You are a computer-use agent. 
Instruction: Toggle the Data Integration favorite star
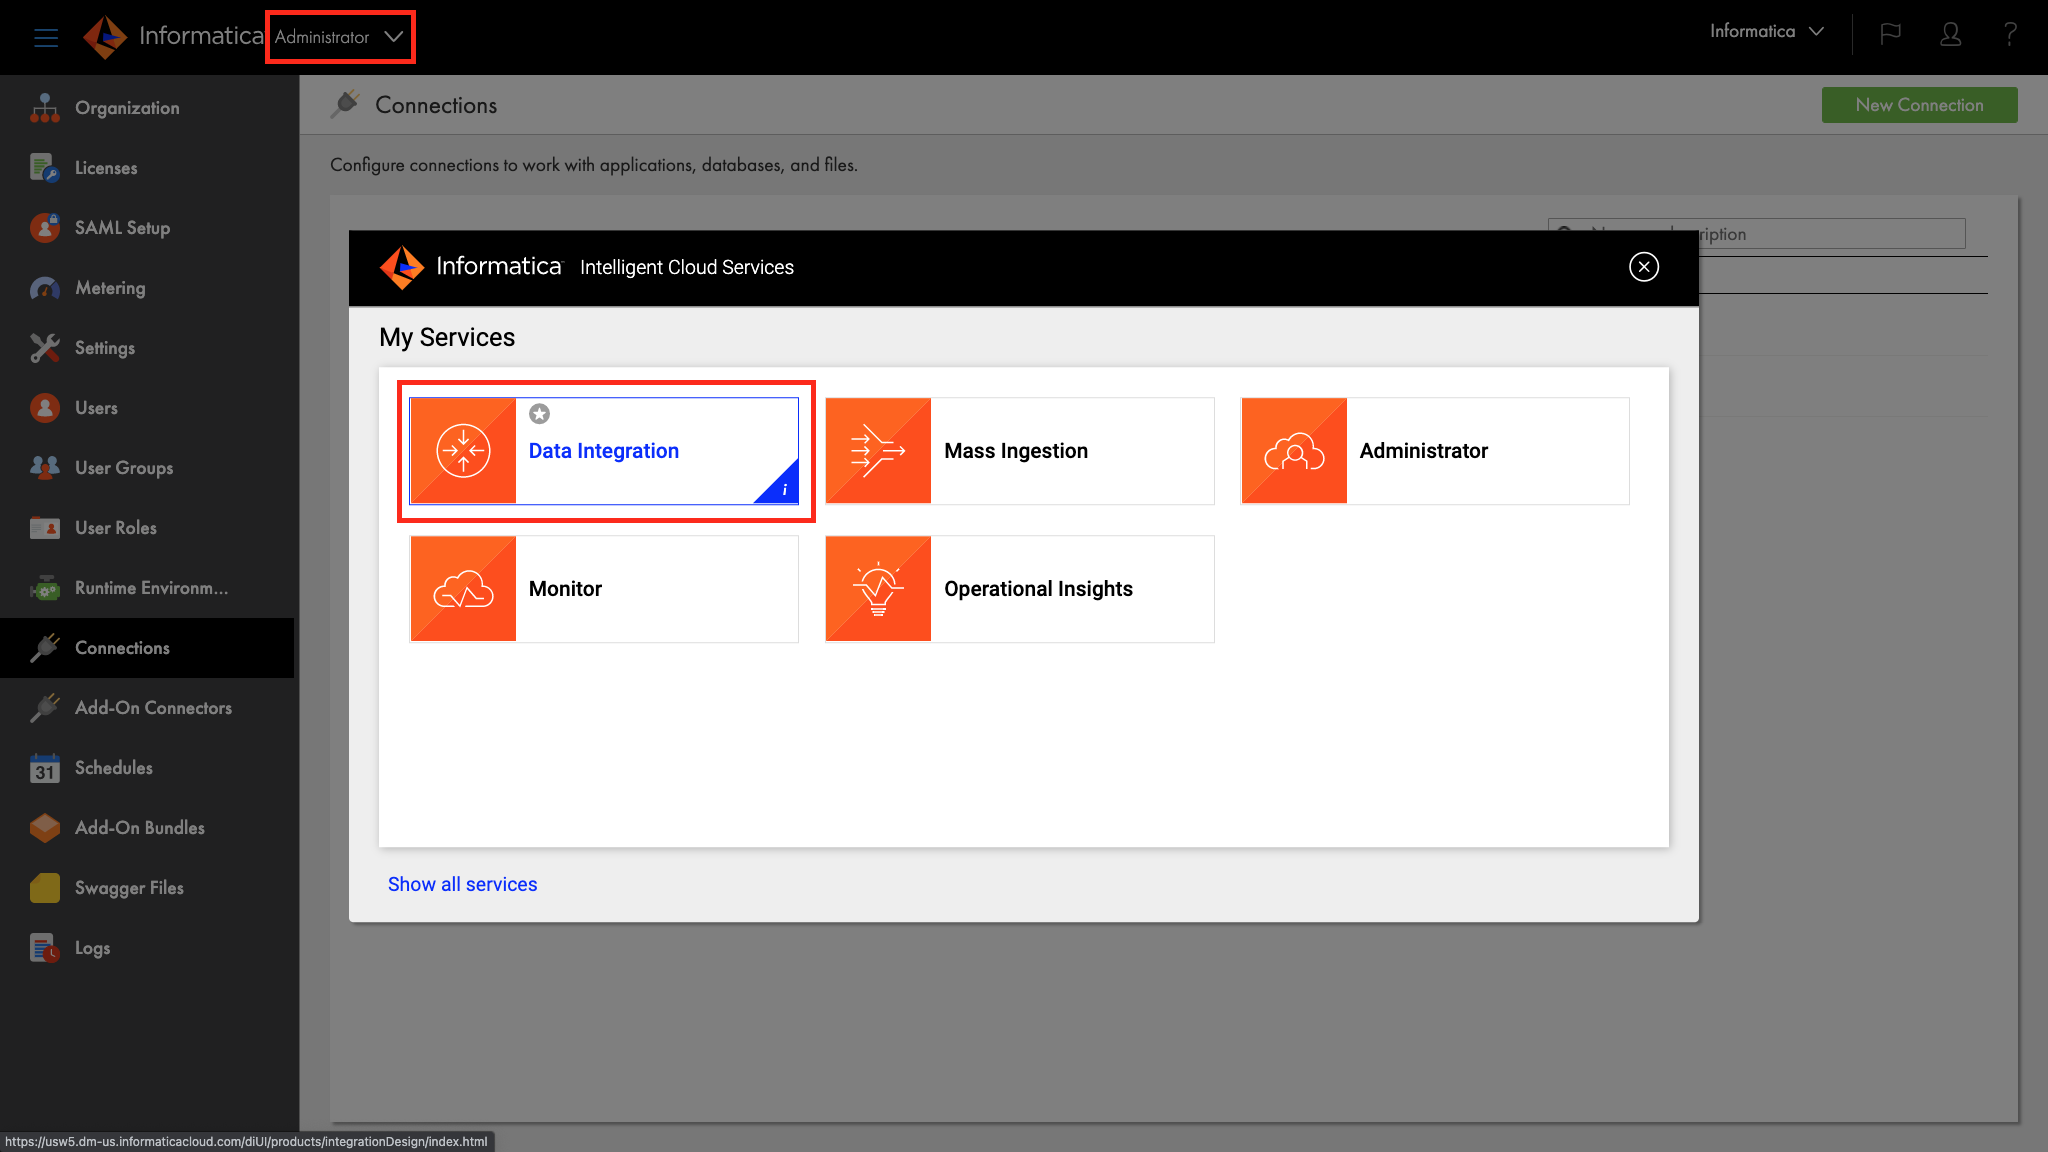coord(539,414)
